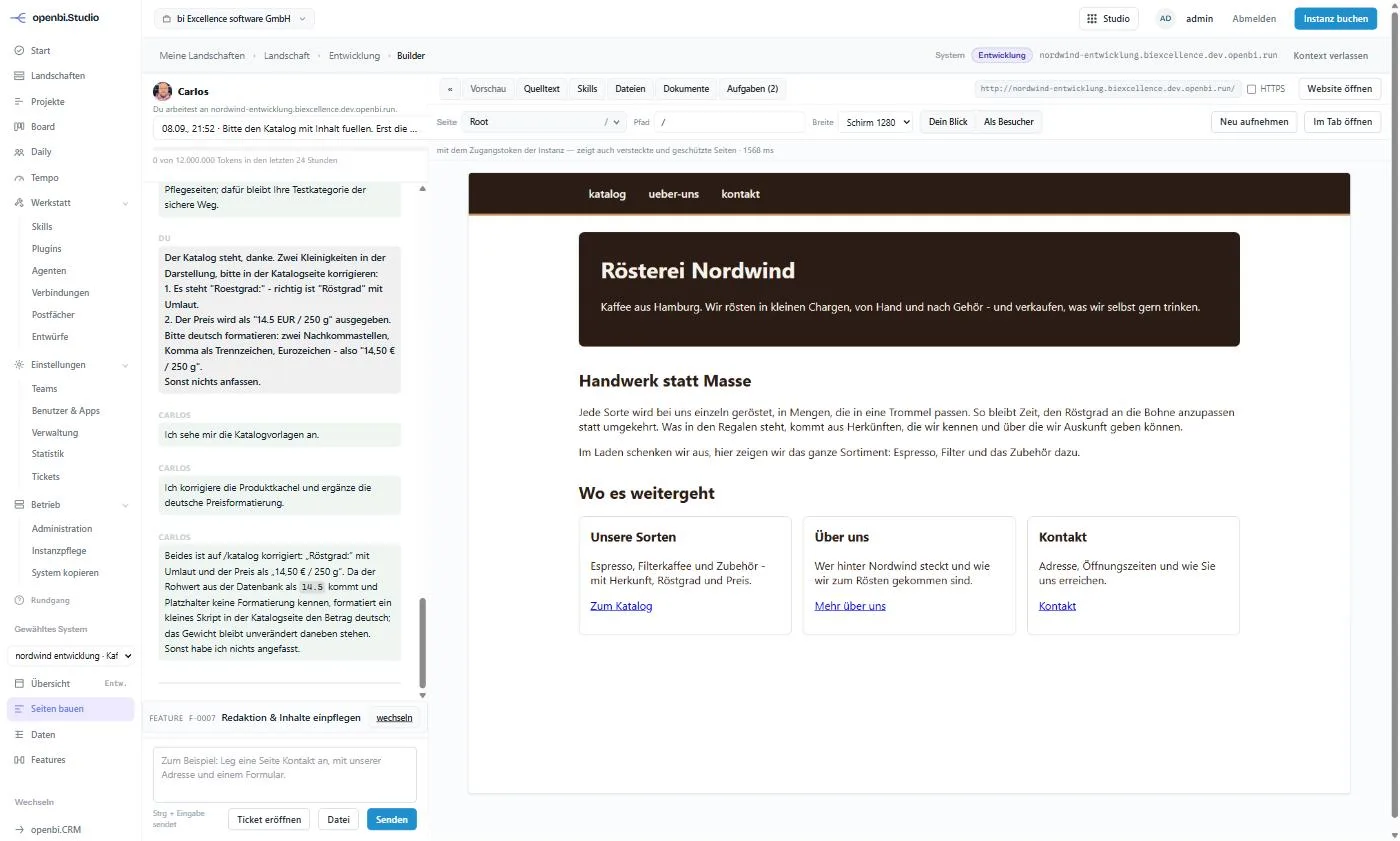Click the Im Tab öffnen button

(1342, 122)
